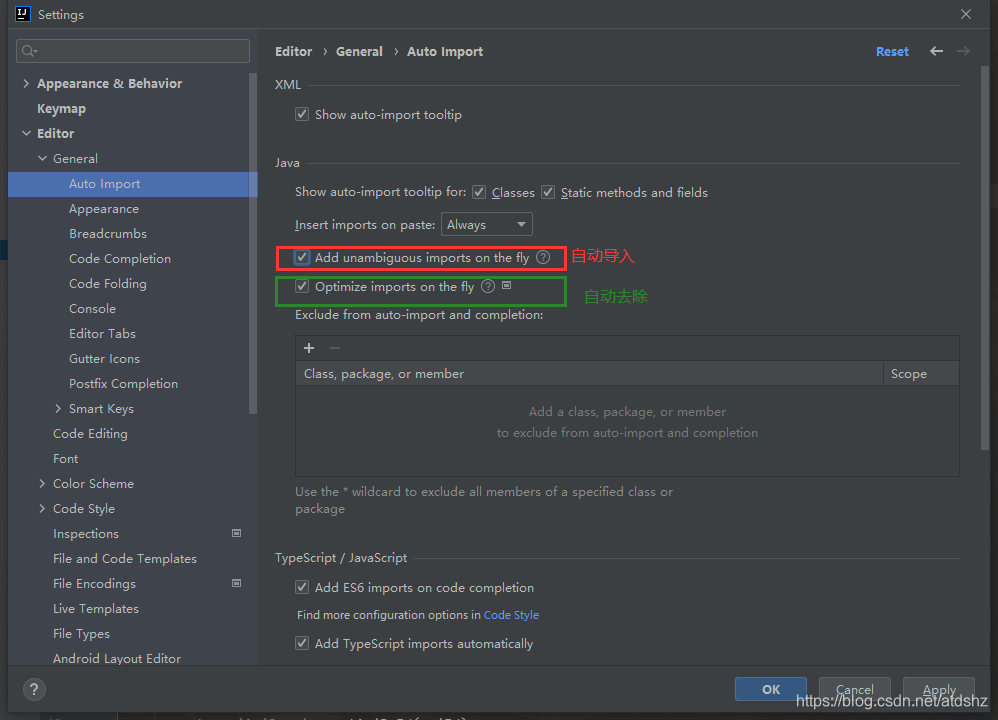Image resolution: width=998 pixels, height=720 pixels.
Task: Toggle Add TypeScript imports automatically
Action: click(x=302, y=643)
